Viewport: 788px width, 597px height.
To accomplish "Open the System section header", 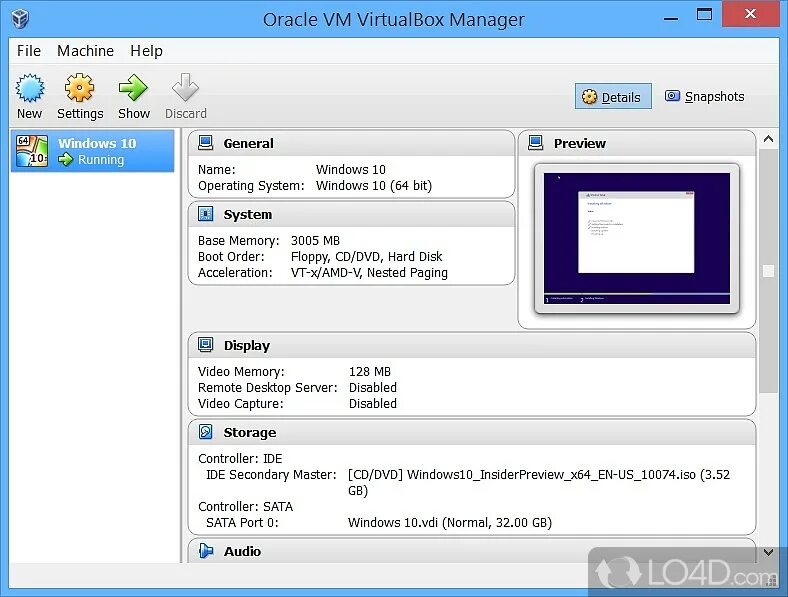I will coord(351,215).
